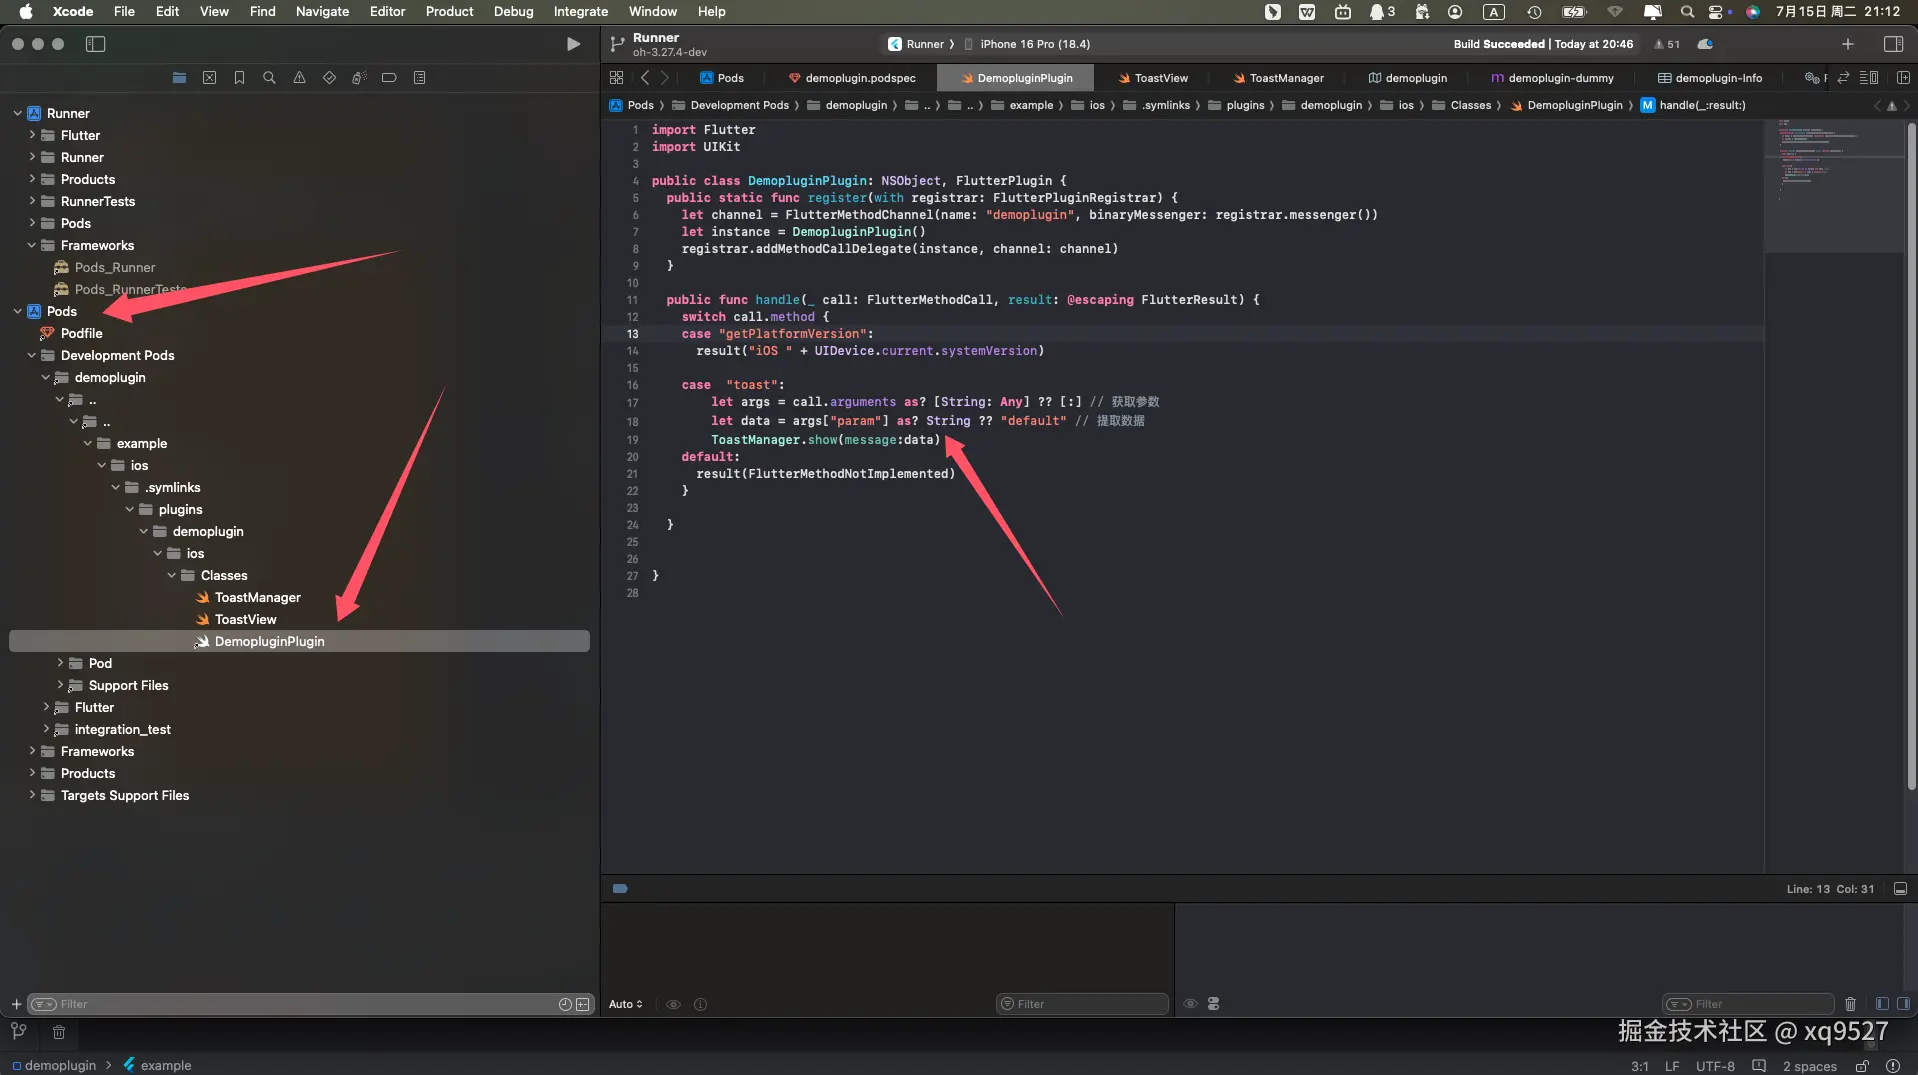Collapse the Frameworks group under Runner
The height and width of the screenshot is (1075, 1918).
point(32,245)
